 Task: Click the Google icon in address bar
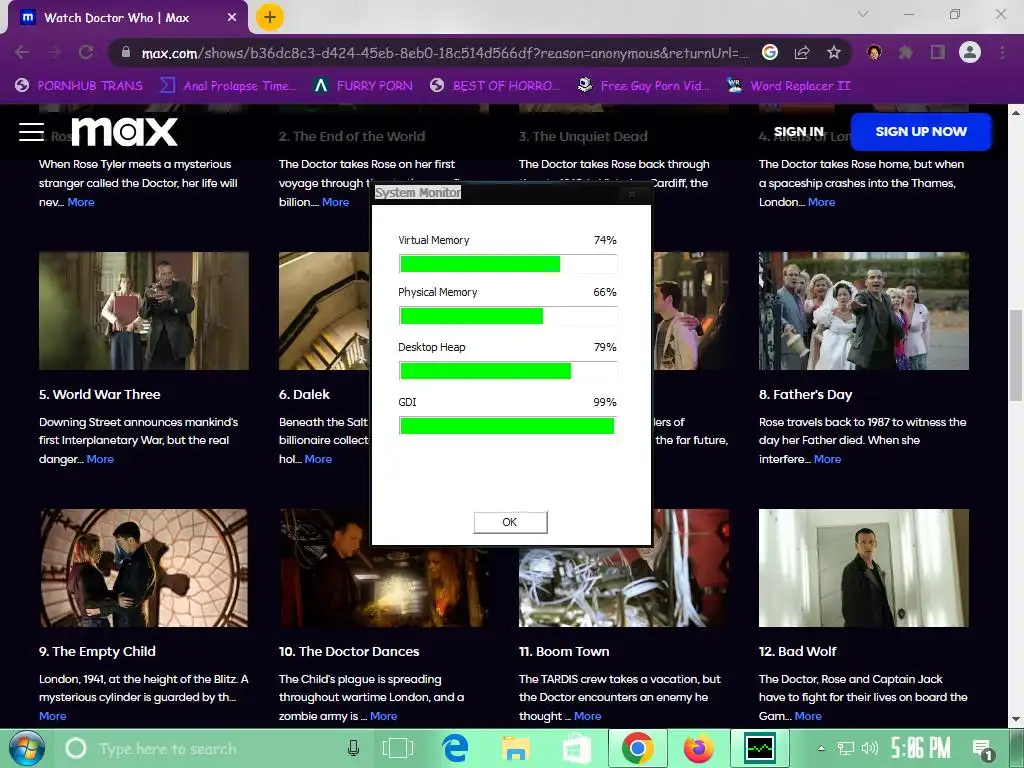pyautogui.click(x=770, y=52)
